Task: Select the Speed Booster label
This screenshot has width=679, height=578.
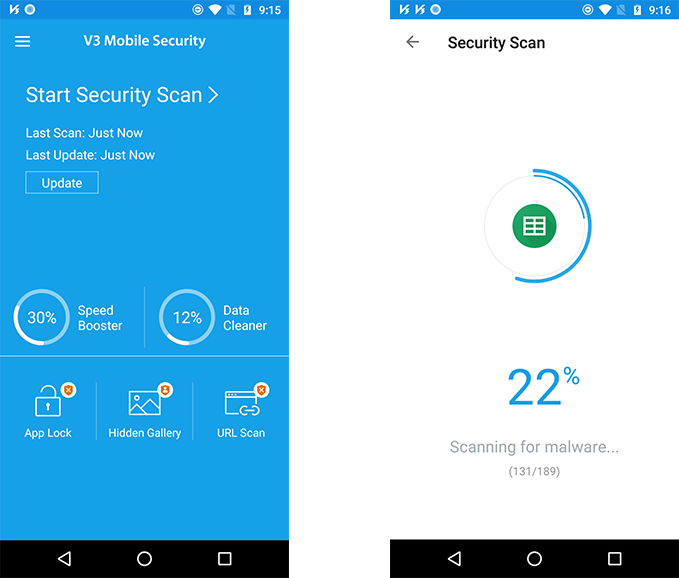Action: (100, 318)
